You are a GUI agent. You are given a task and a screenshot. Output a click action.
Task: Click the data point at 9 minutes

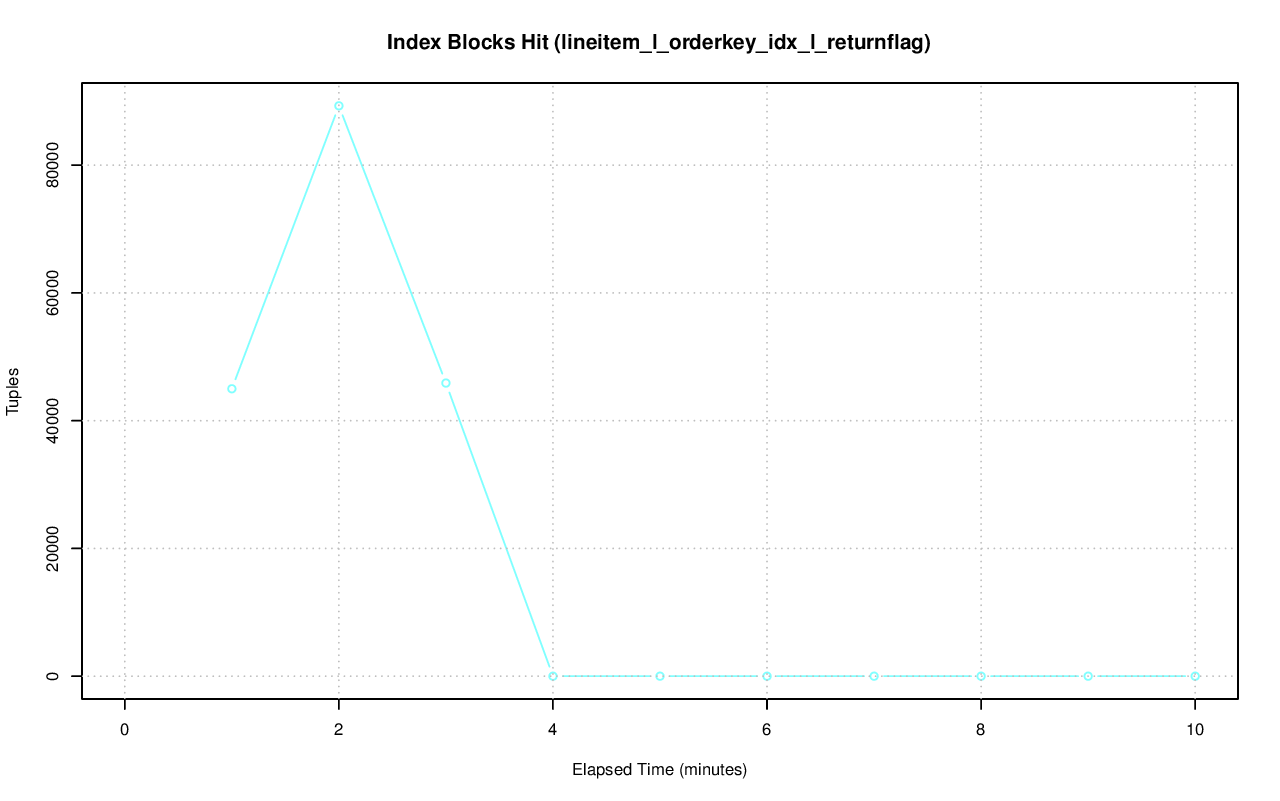pyautogui.click(x=1088, y=676)
